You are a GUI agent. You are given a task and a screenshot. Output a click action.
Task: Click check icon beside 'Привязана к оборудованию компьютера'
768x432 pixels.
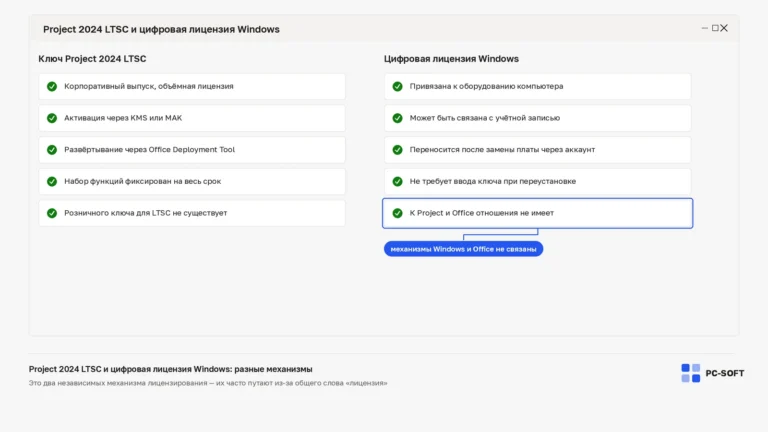pyautogui.click(x=397, y=86)
